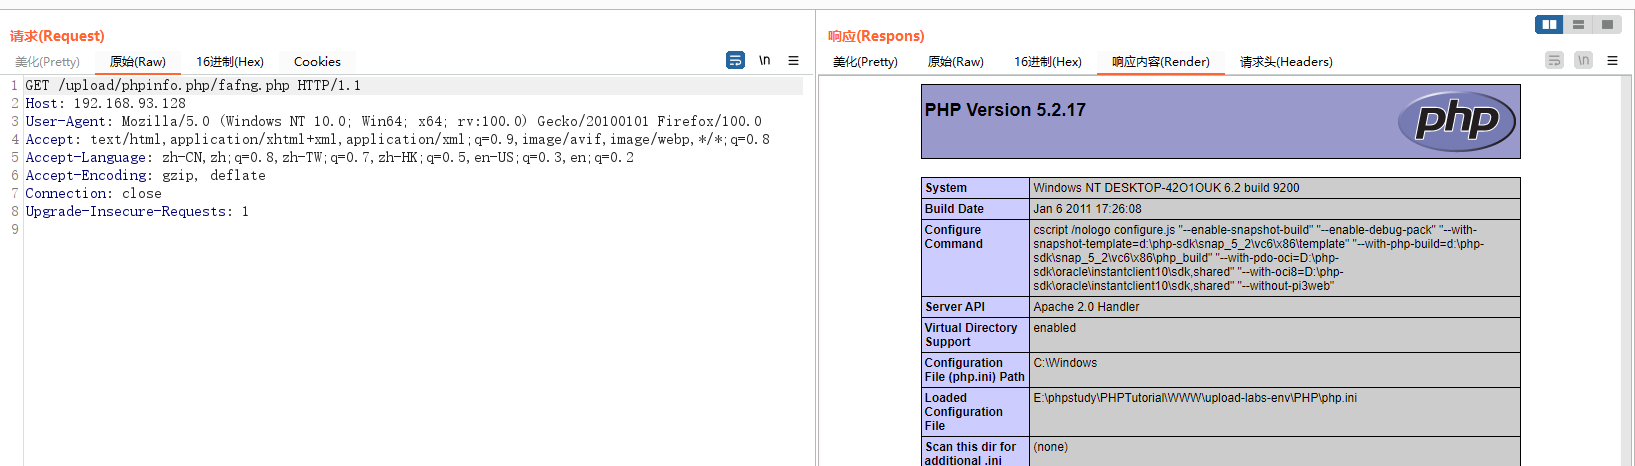Click the Accept: text/html header line
1635x466 pixels.
[397, 140]
